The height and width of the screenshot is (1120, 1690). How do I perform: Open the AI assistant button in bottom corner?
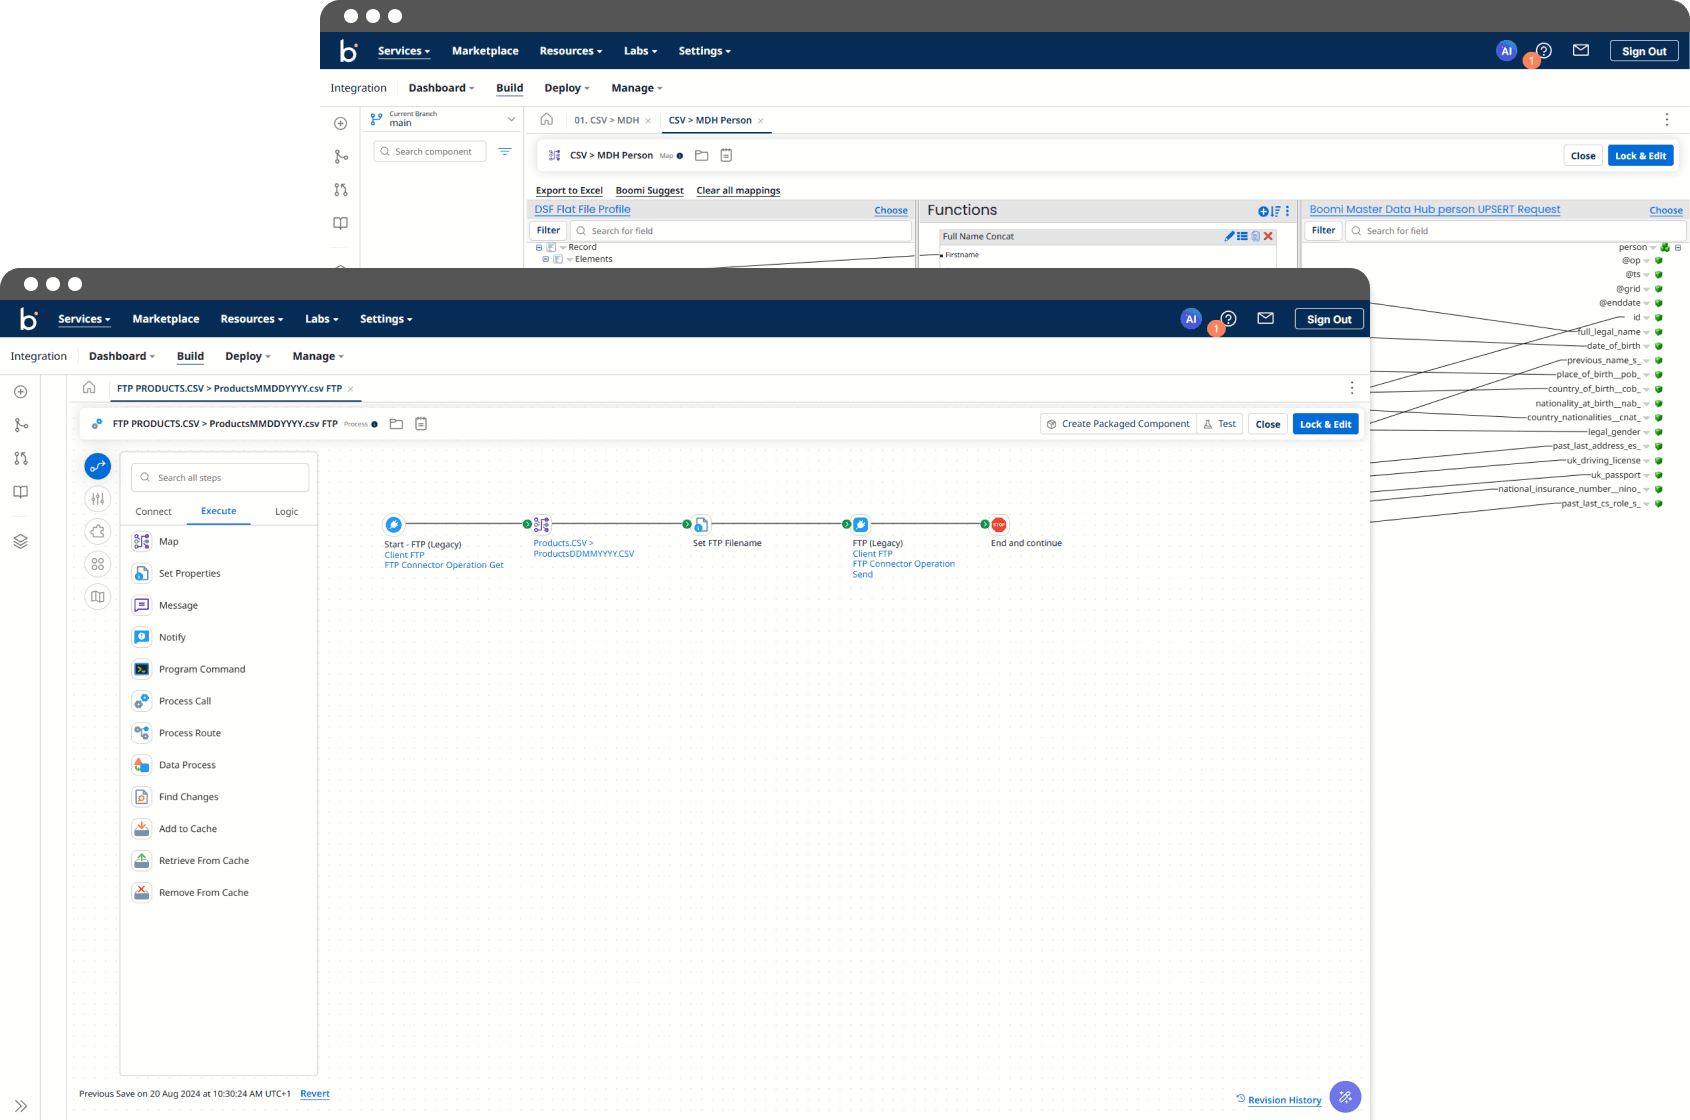(x=1345, y=1097)
